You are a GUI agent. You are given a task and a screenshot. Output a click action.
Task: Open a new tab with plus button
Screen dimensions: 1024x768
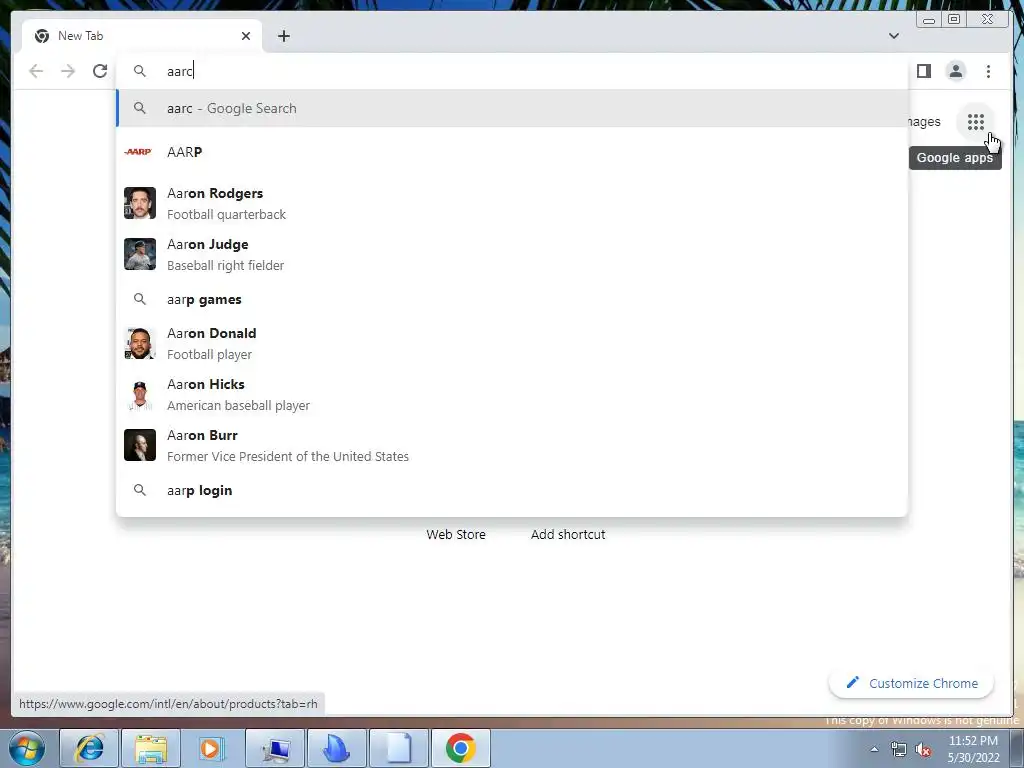tap(283, 36)
